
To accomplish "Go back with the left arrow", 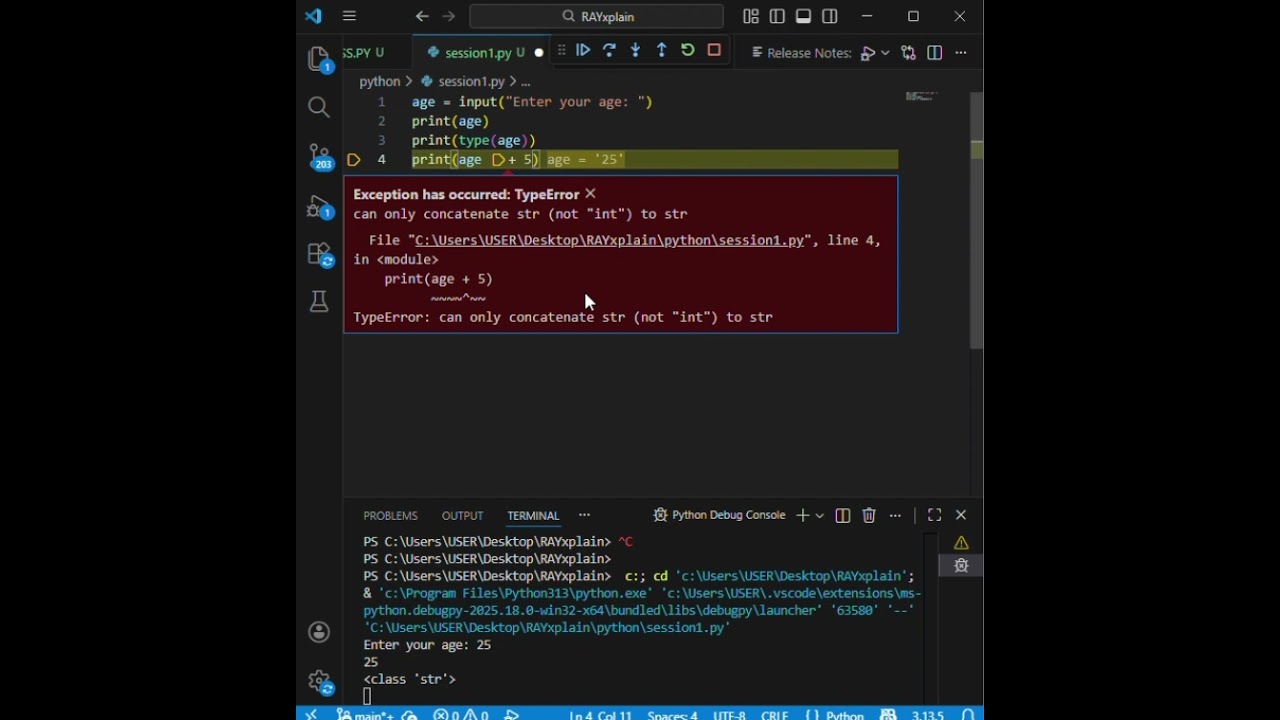I will coord(422,16).
